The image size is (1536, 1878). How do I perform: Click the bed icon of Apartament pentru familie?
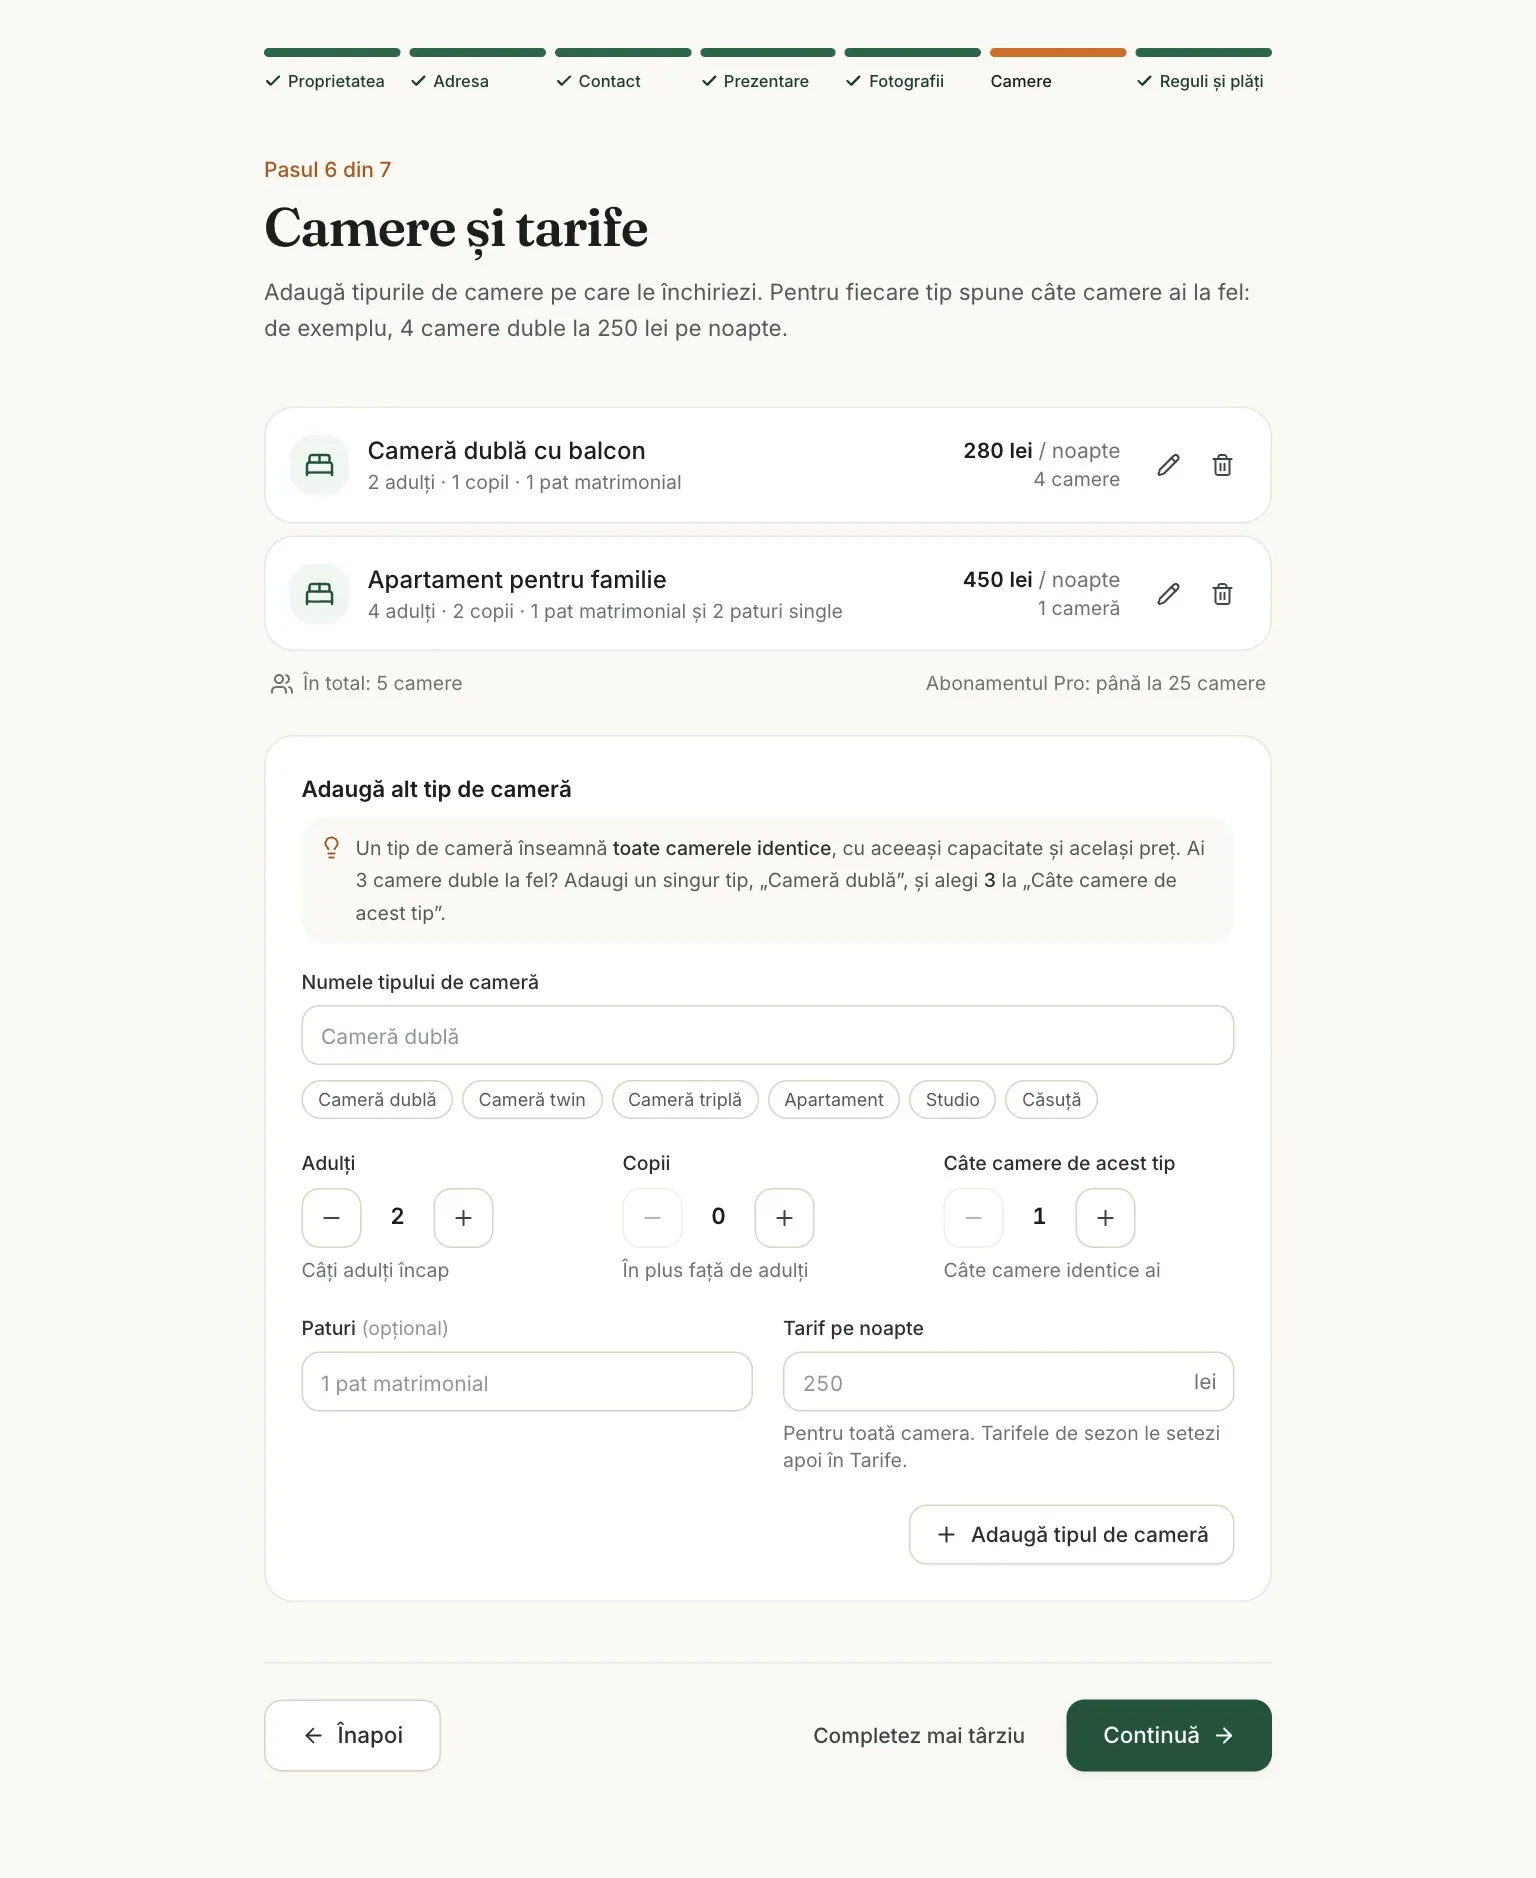coord(319,594)
